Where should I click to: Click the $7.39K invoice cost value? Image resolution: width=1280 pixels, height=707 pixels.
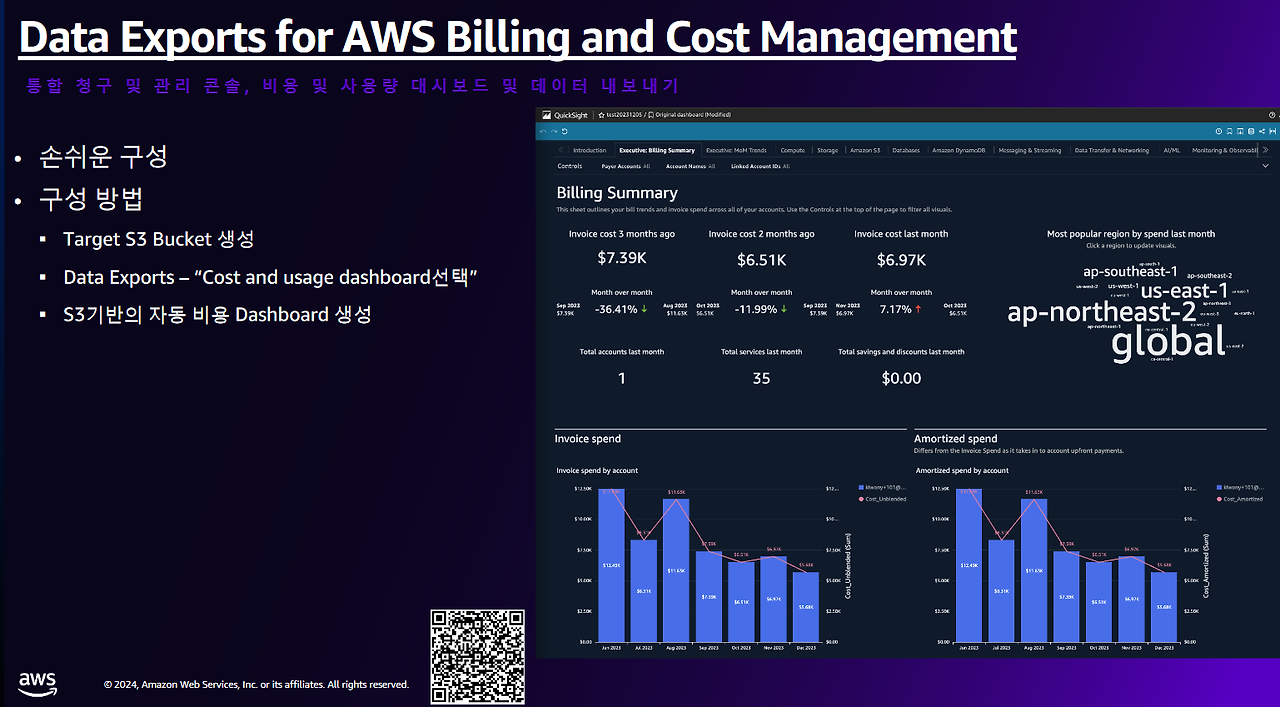(621, 259)
